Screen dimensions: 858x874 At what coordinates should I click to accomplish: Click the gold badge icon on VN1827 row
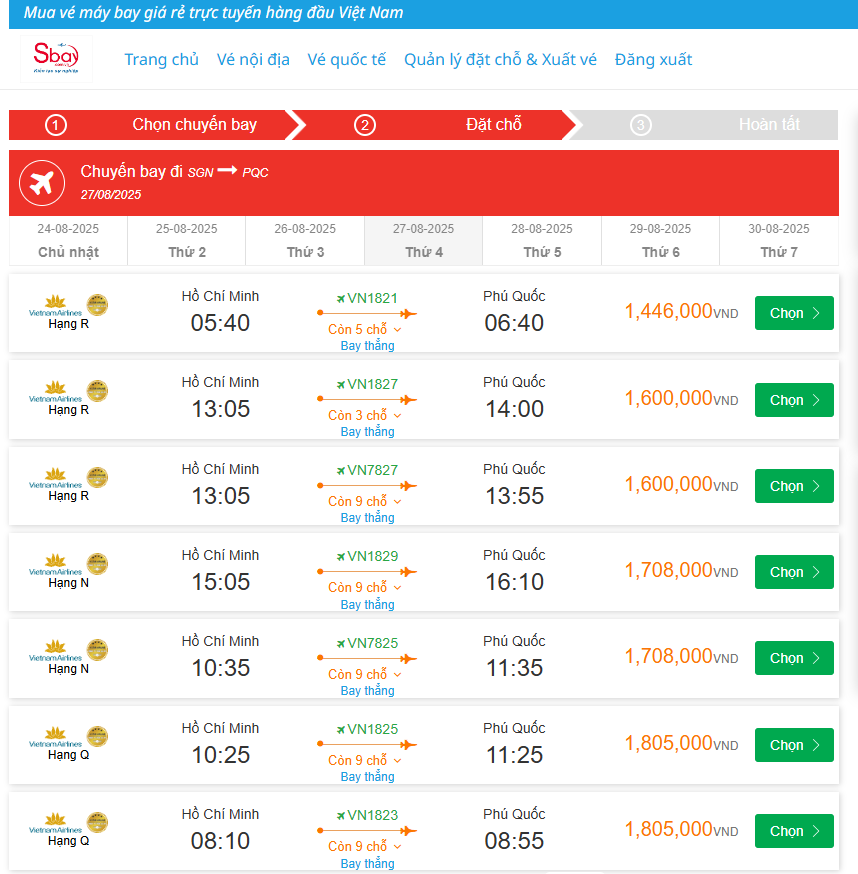97,391
